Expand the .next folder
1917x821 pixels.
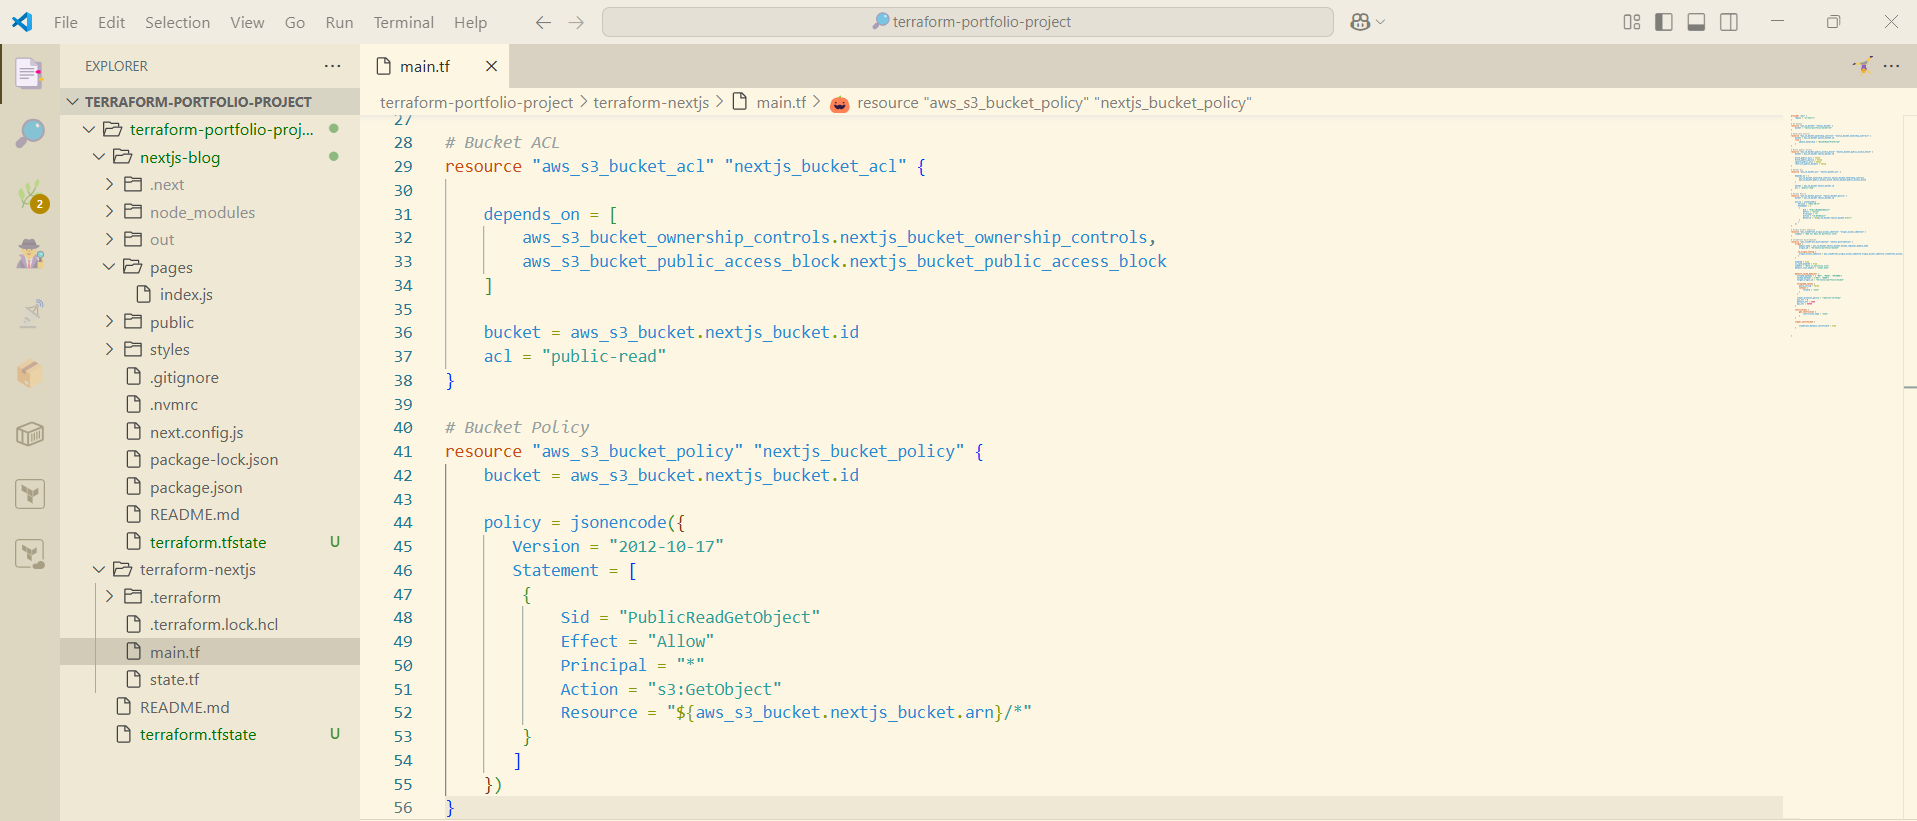pyautogui.click(x=109, y=184)
